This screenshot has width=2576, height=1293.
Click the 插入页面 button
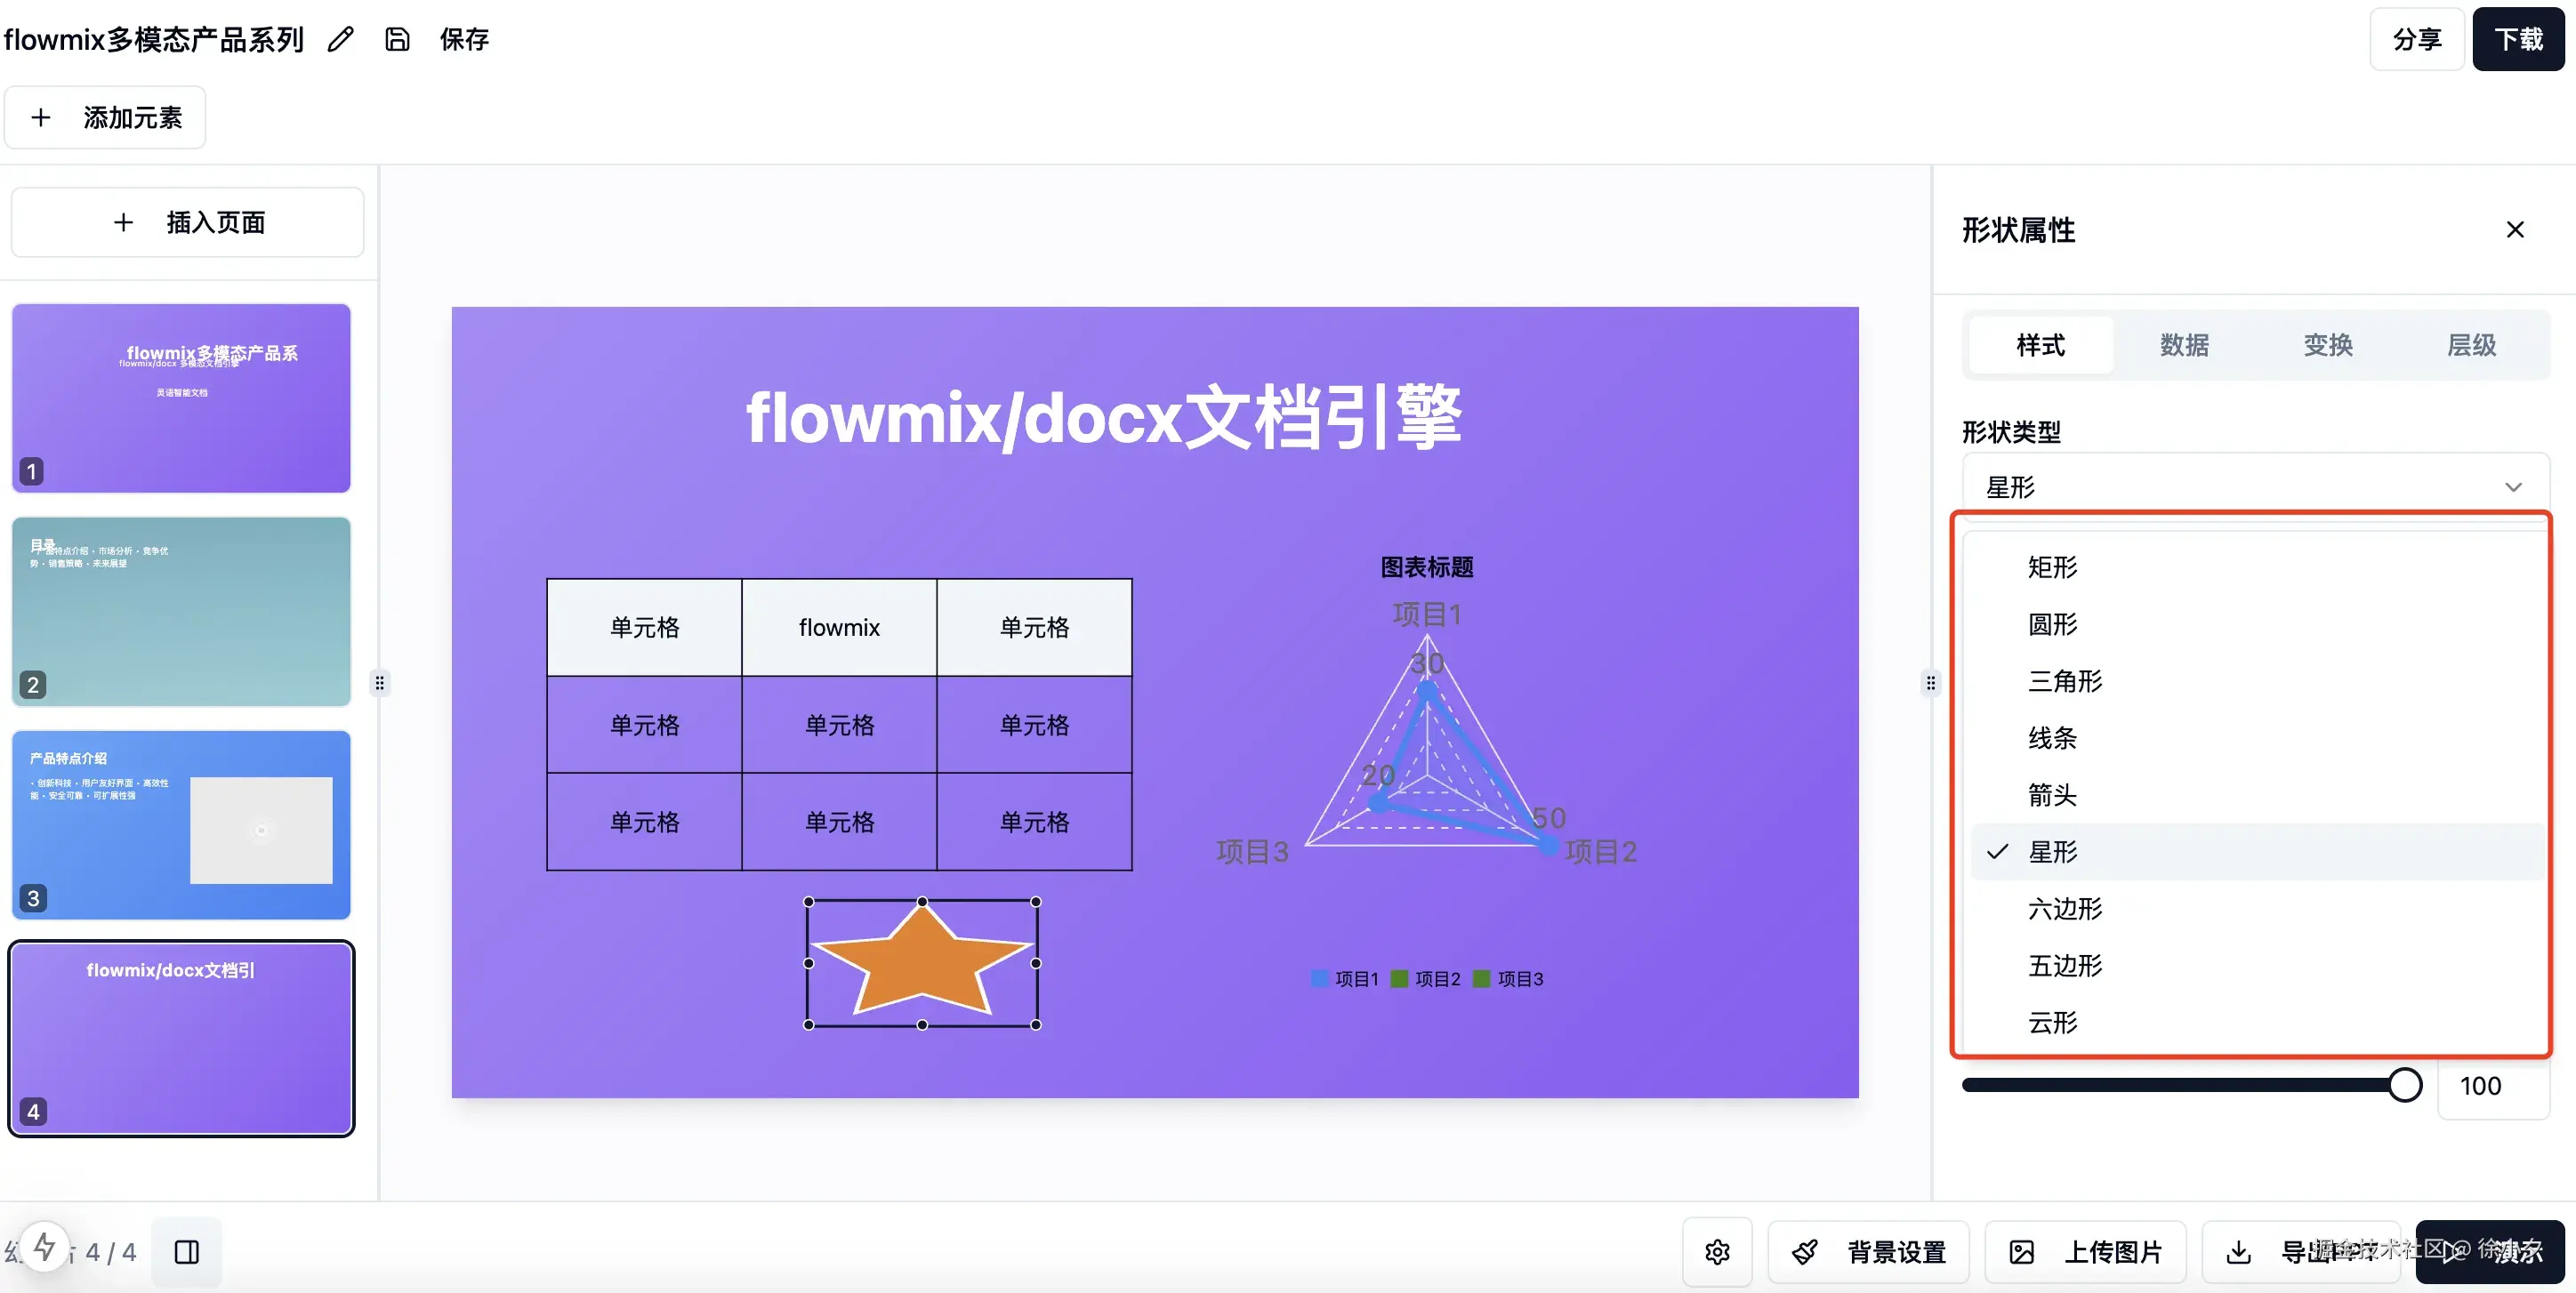click(187, 222)
